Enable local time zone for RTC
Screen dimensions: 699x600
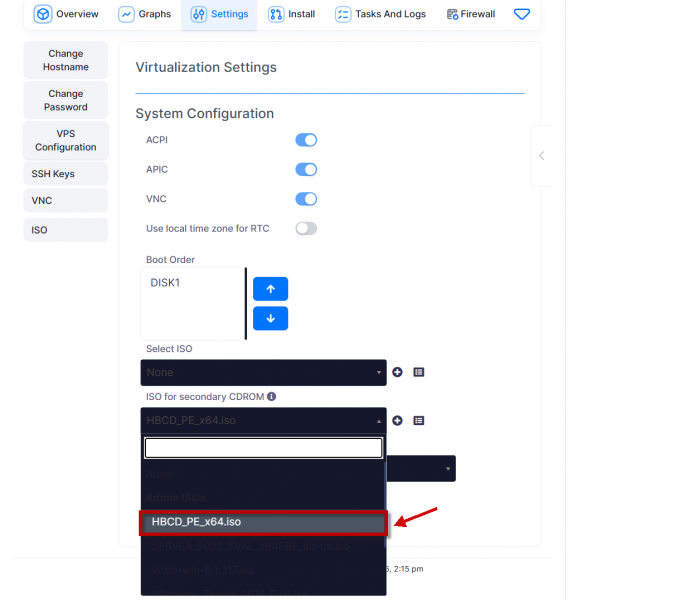click(x=306, y=228)
